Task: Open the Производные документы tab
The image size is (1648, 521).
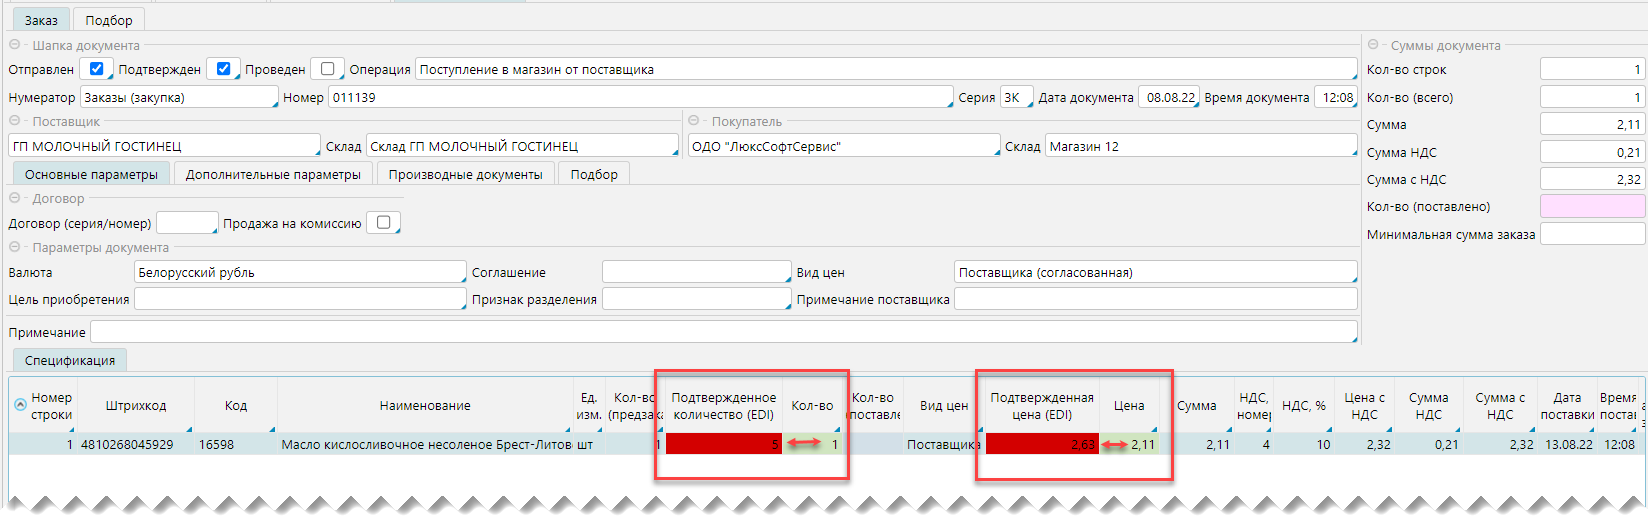Action: click(x=465, y=174)
